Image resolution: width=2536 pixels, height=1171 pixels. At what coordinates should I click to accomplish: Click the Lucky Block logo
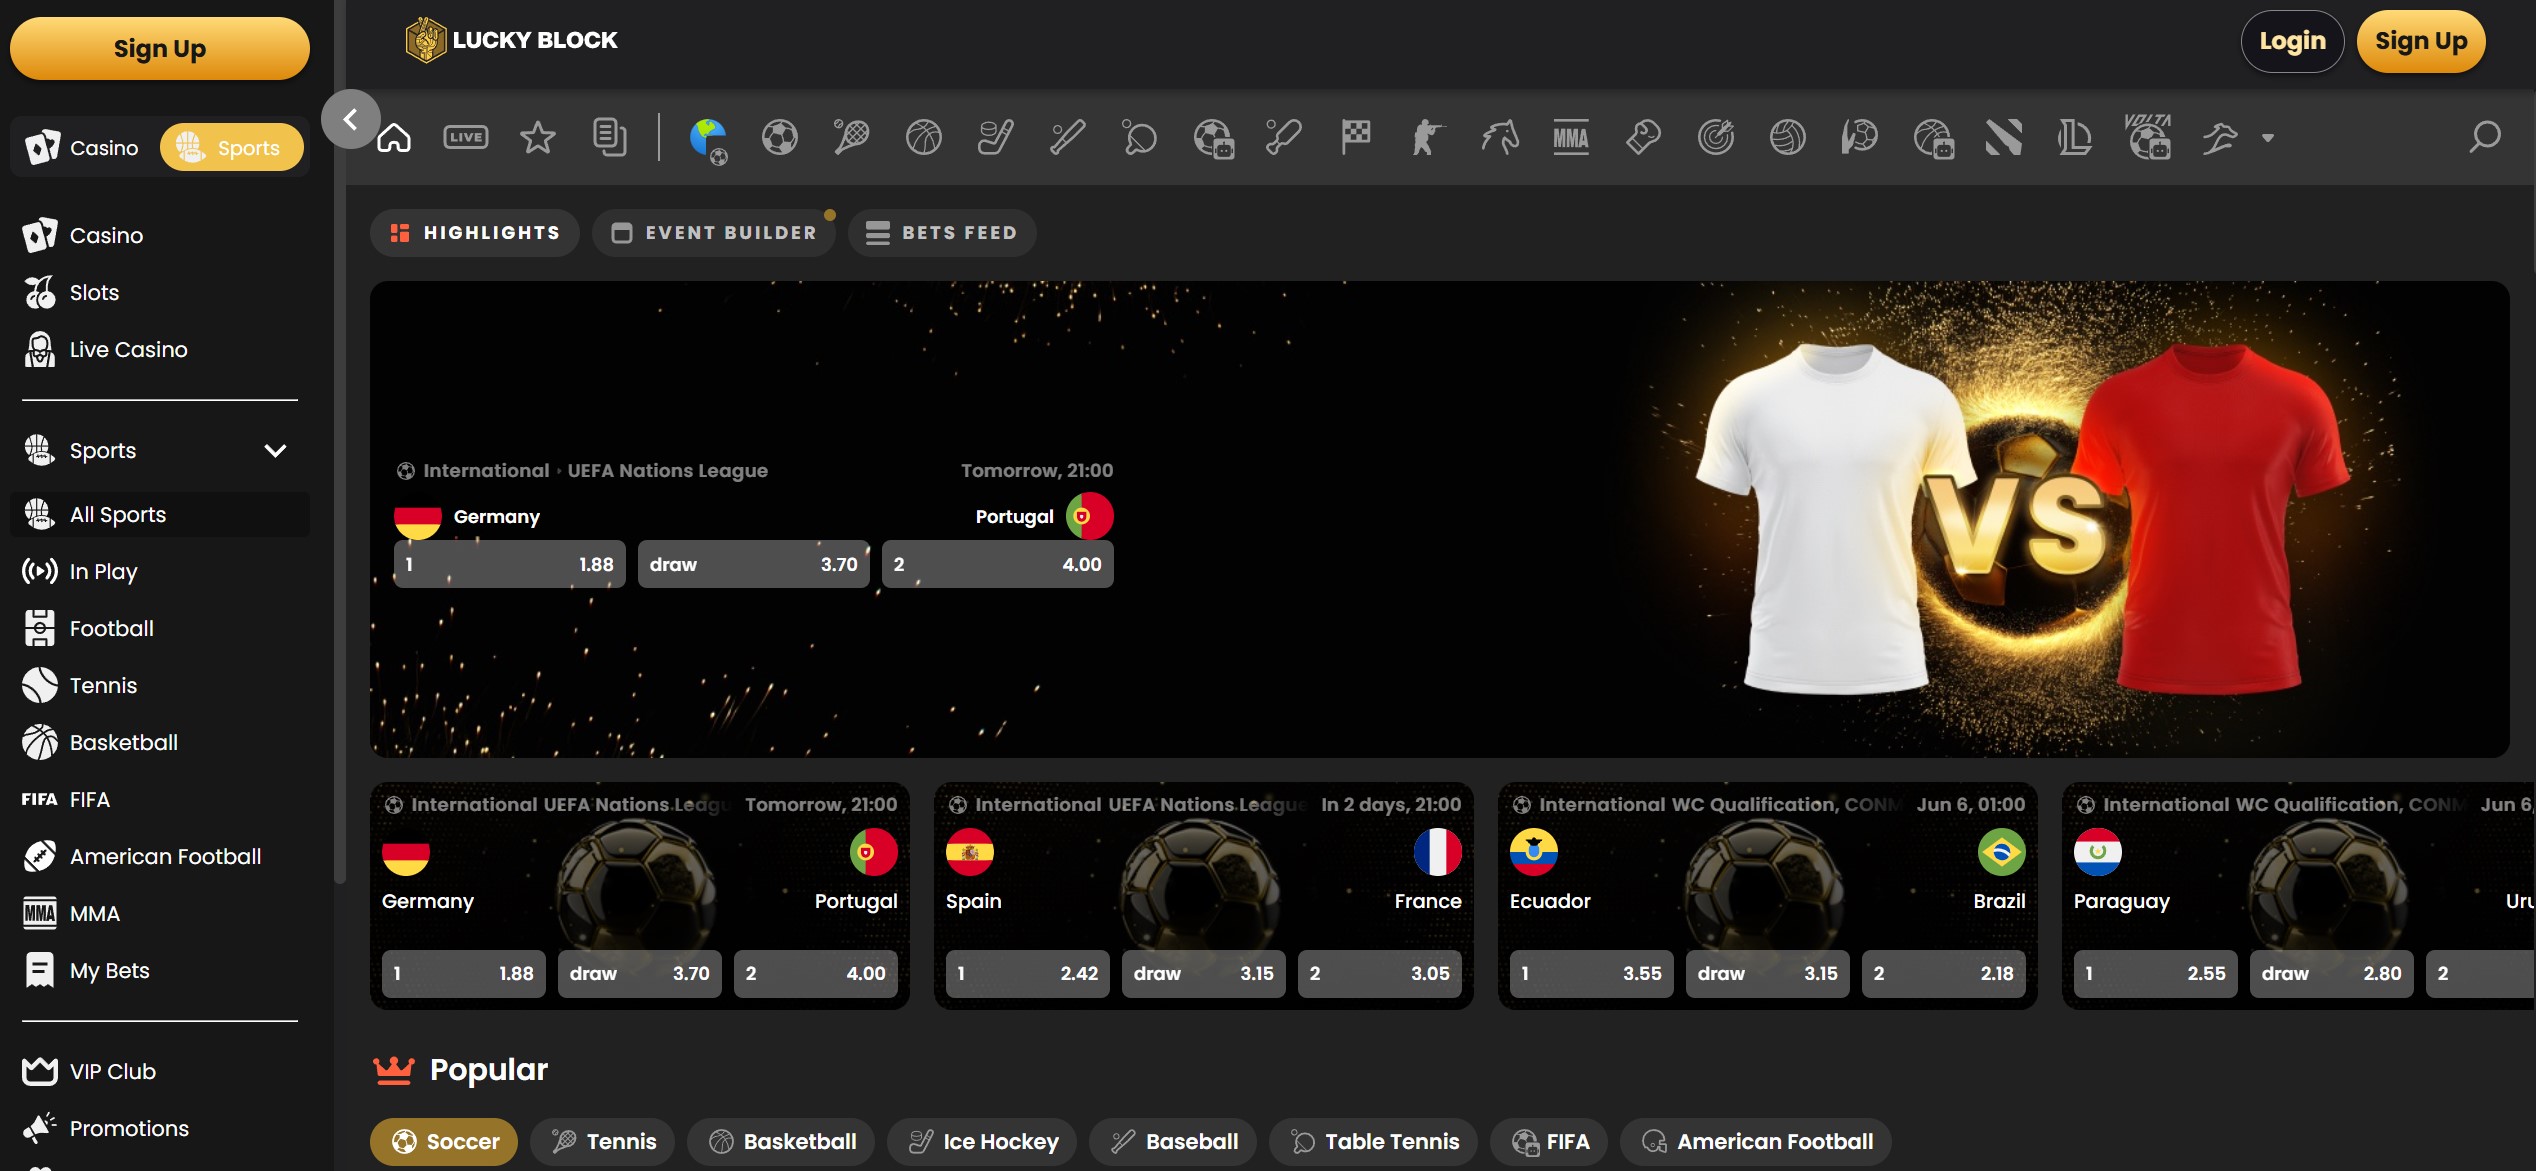[x=512, y=41]
